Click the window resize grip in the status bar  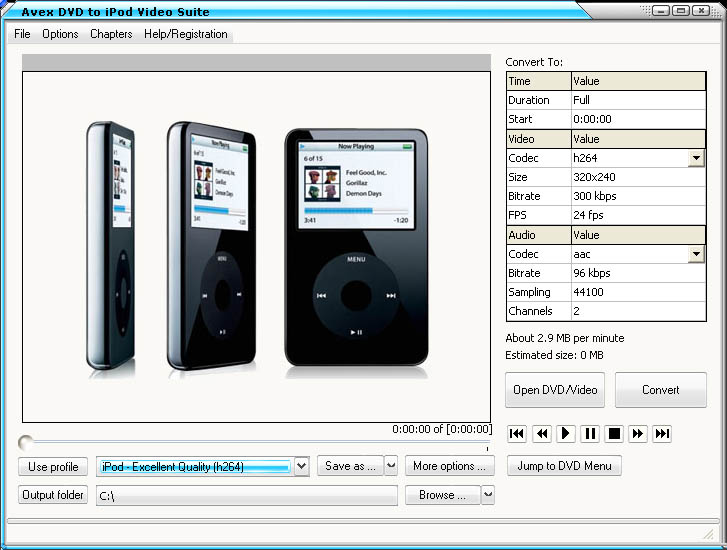click(x=708, y=535)
